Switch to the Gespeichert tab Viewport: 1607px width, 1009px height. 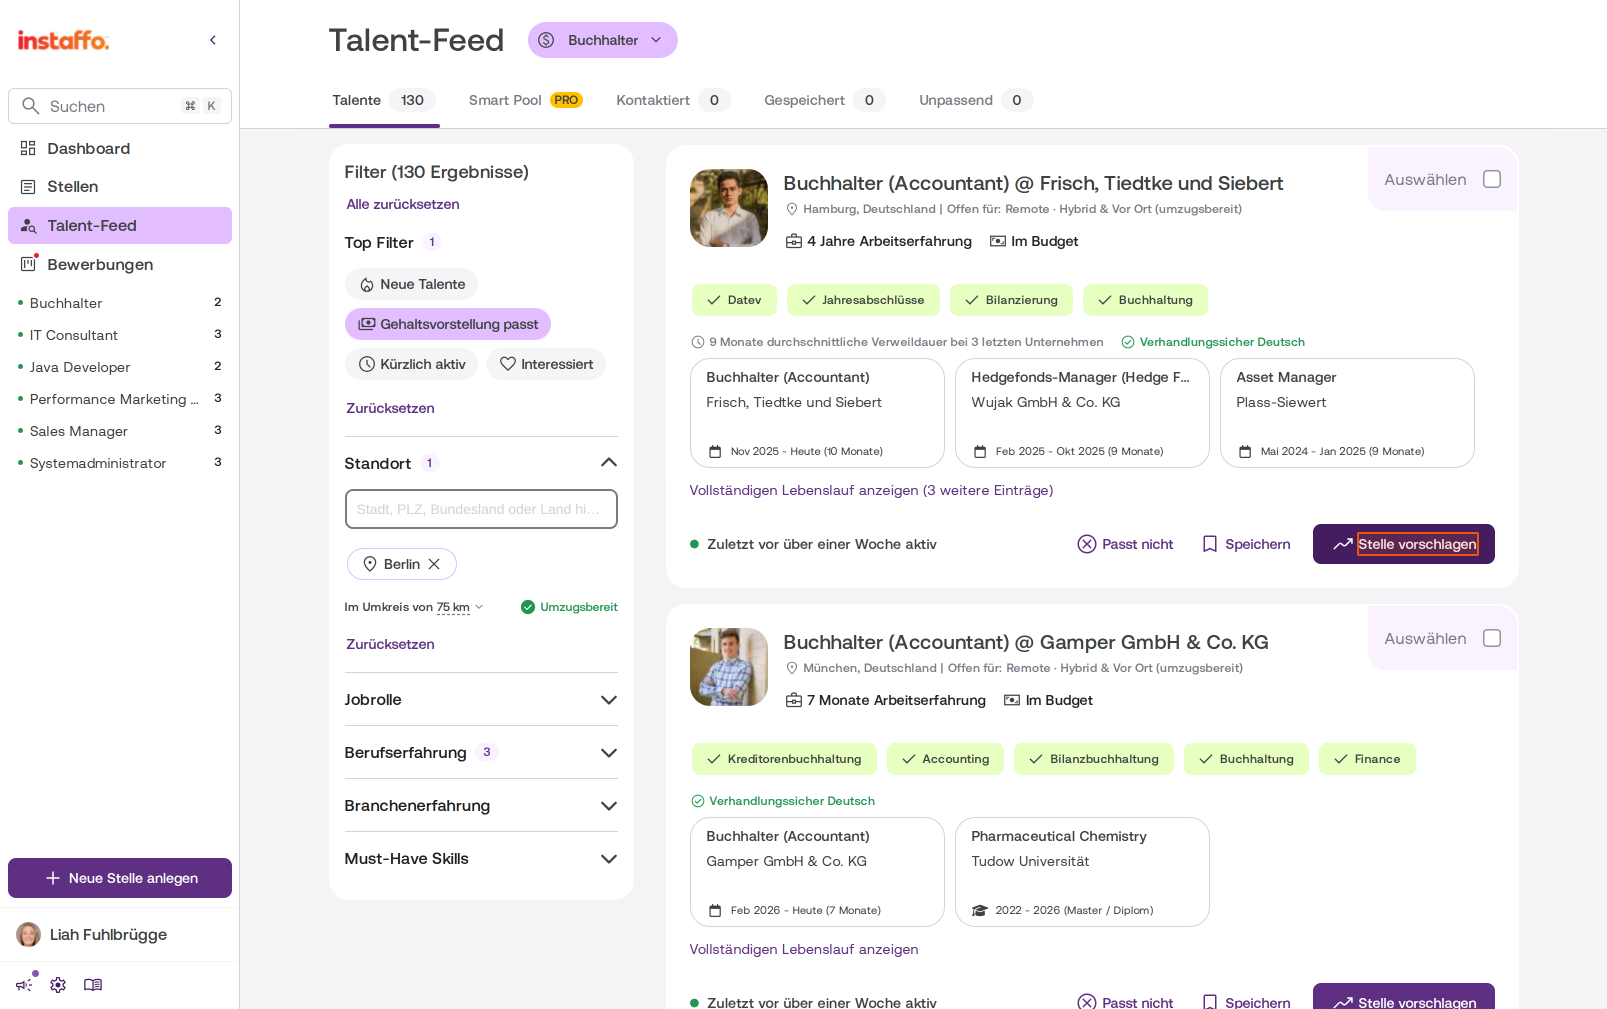824,100
